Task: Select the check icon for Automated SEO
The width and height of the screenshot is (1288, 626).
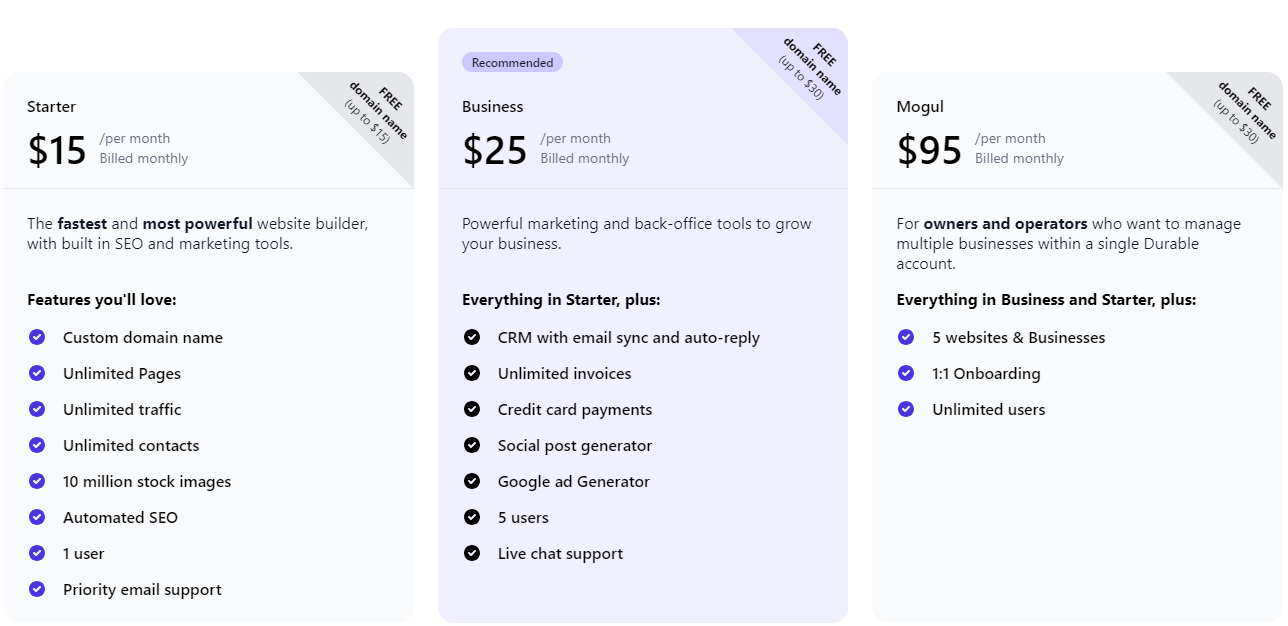Action: pyautogui.click(x=37, y=517)
